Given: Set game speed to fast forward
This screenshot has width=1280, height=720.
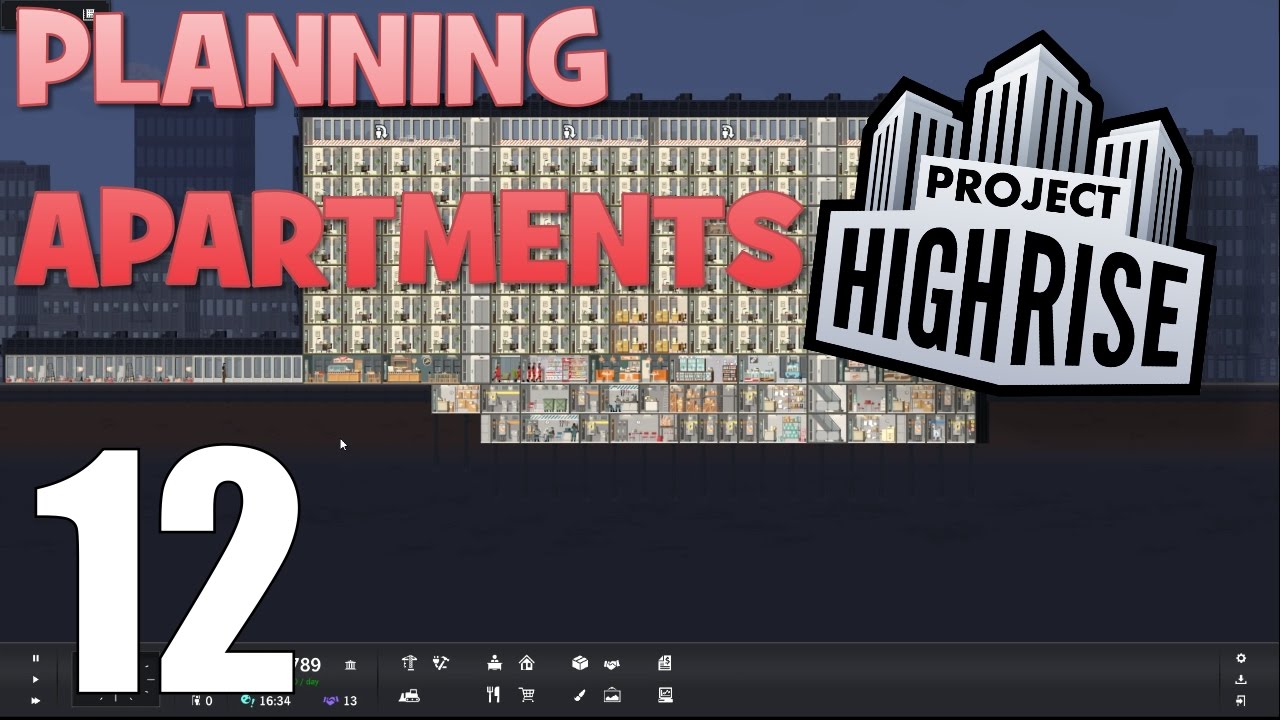Looking at the screenshot, I should click(x=35, y=701).
